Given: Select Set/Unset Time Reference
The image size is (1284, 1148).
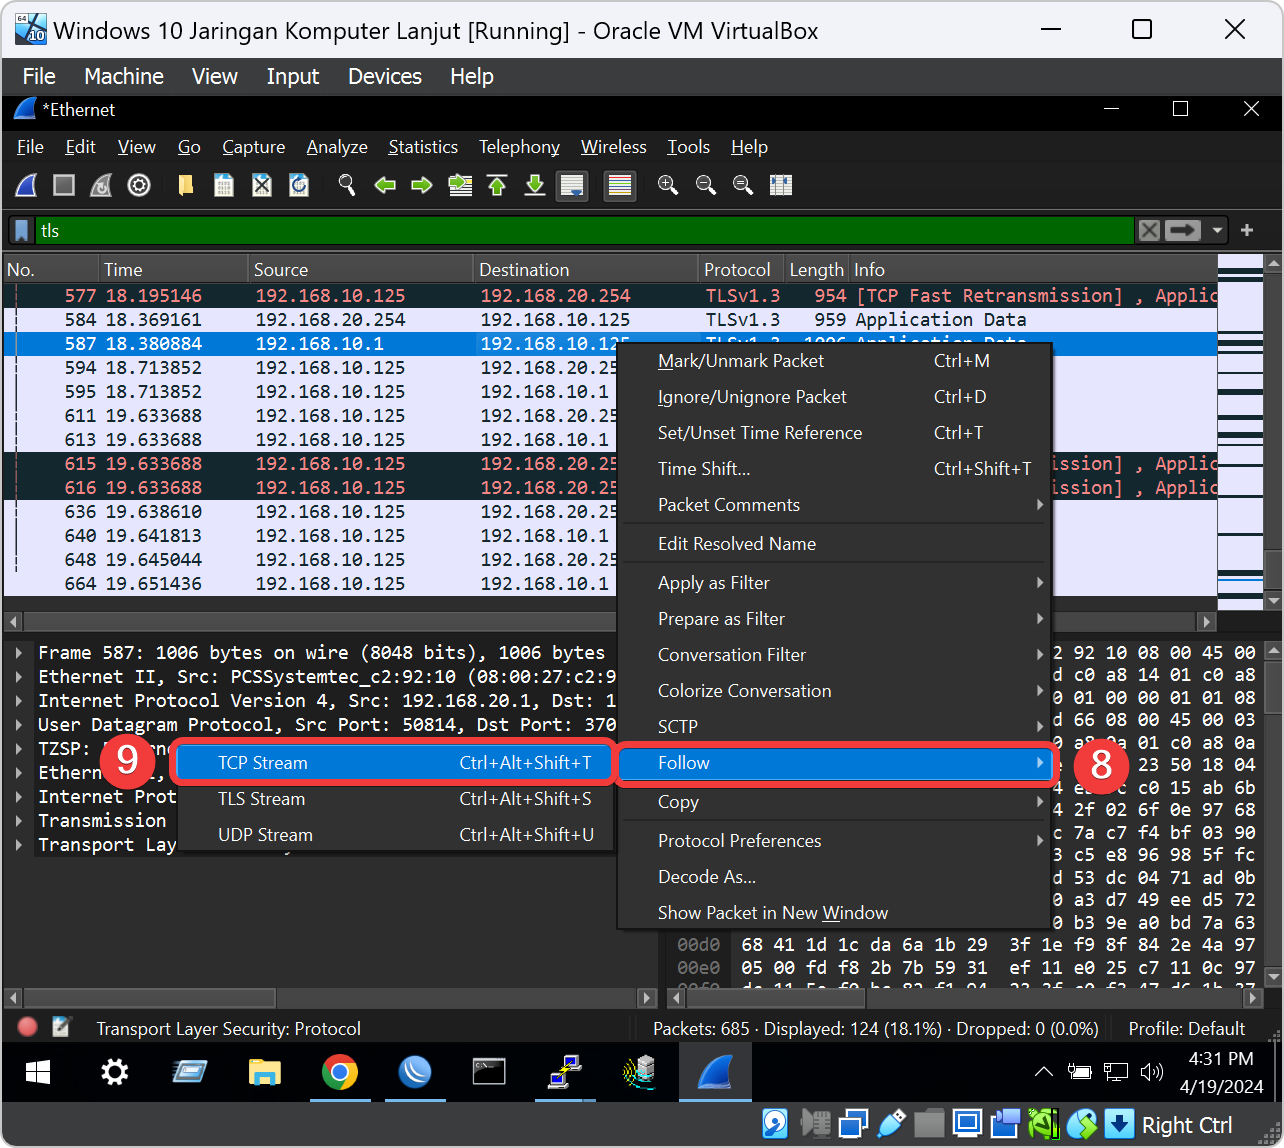Looking at the screenshot, I should pos(835,433).
